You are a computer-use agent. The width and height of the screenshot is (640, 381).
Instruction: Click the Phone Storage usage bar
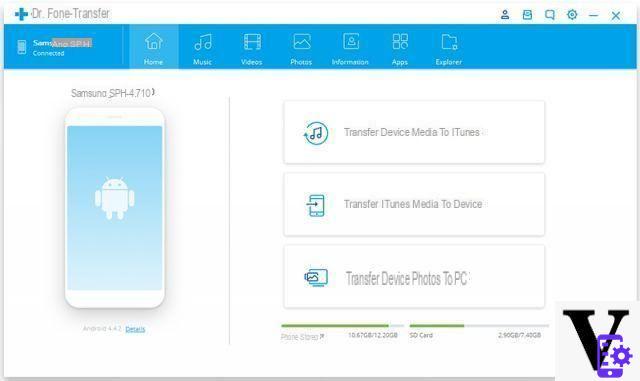pyautogui.click(x=342, y=325)
